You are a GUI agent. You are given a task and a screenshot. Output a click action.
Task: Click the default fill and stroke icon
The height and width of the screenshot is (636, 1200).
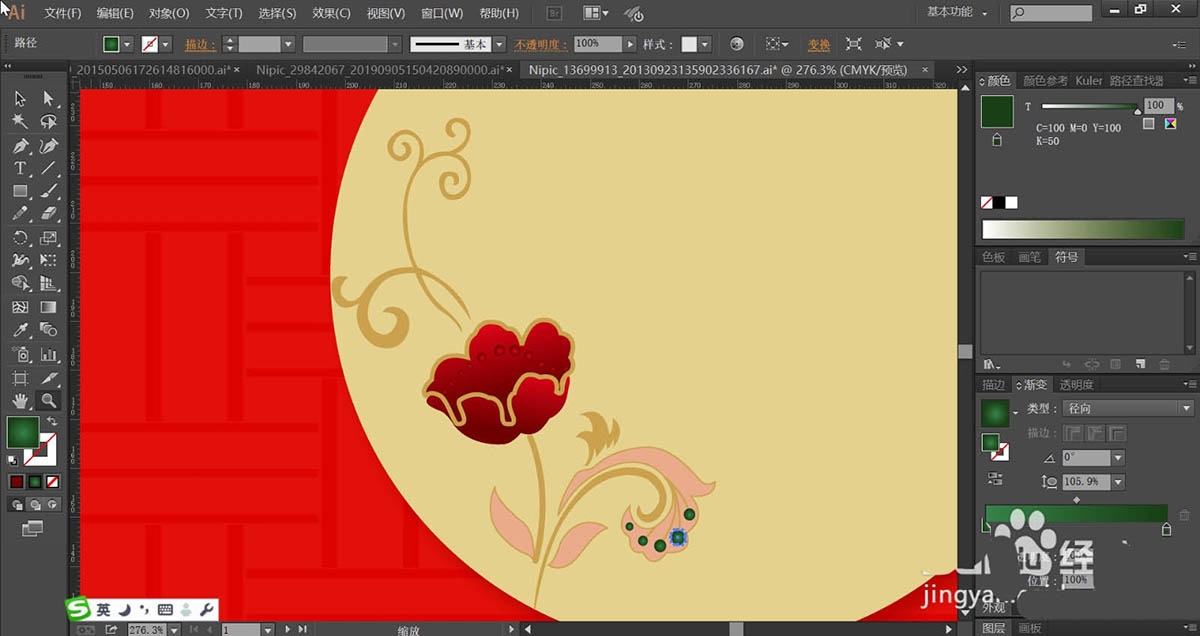pyautogui.click(x=13, y=461)
